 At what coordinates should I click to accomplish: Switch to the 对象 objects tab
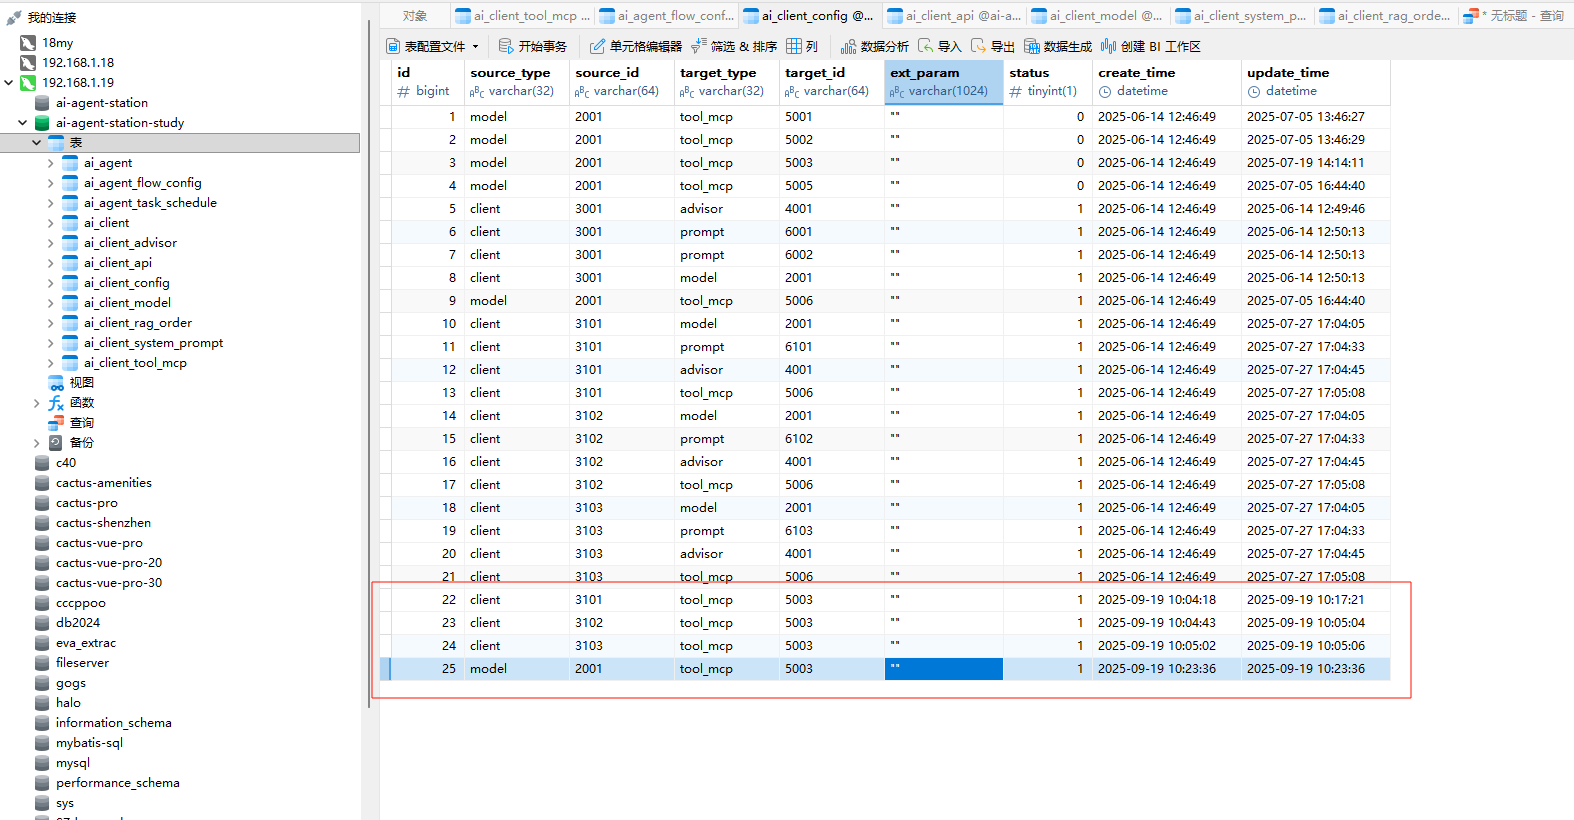pyautogui.click(x=415, y=16)
